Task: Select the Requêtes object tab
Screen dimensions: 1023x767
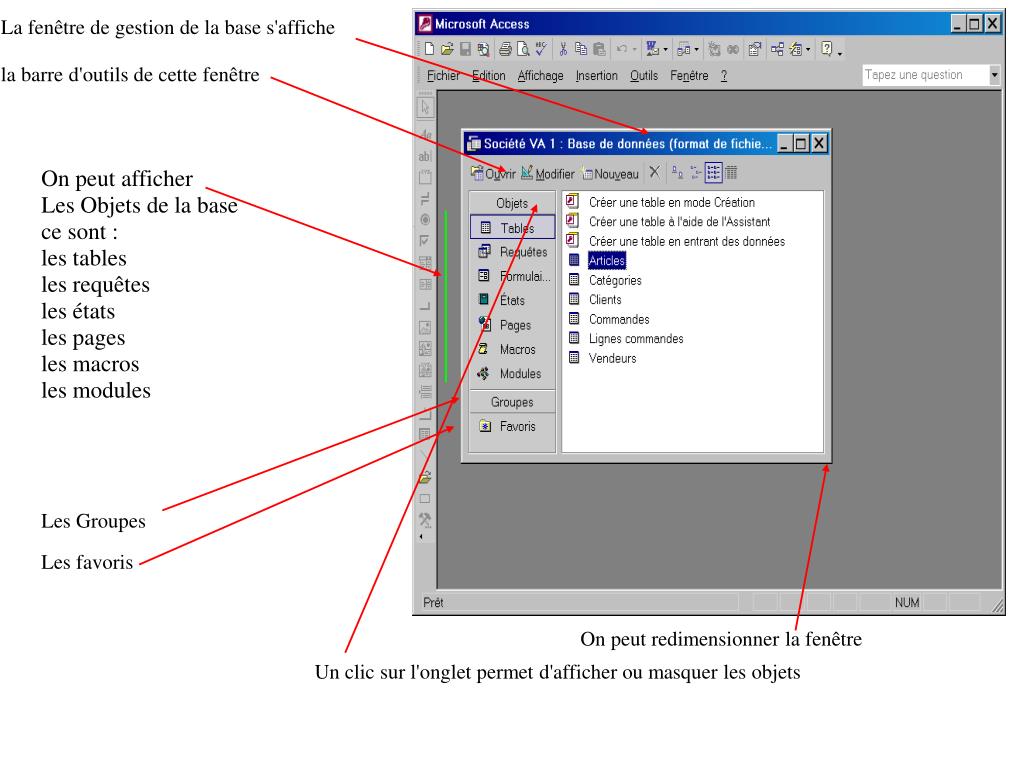Action: (512, 252)
